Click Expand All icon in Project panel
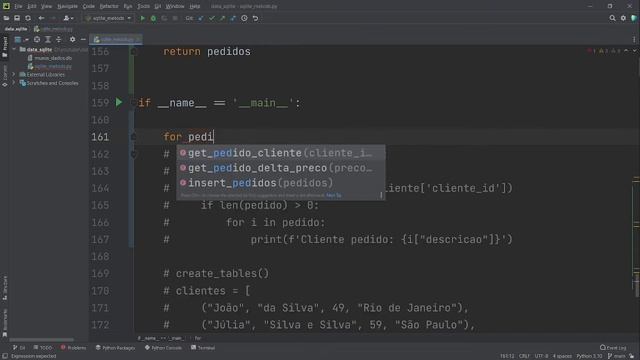This screenshot has width=640, height=360. 48,40
